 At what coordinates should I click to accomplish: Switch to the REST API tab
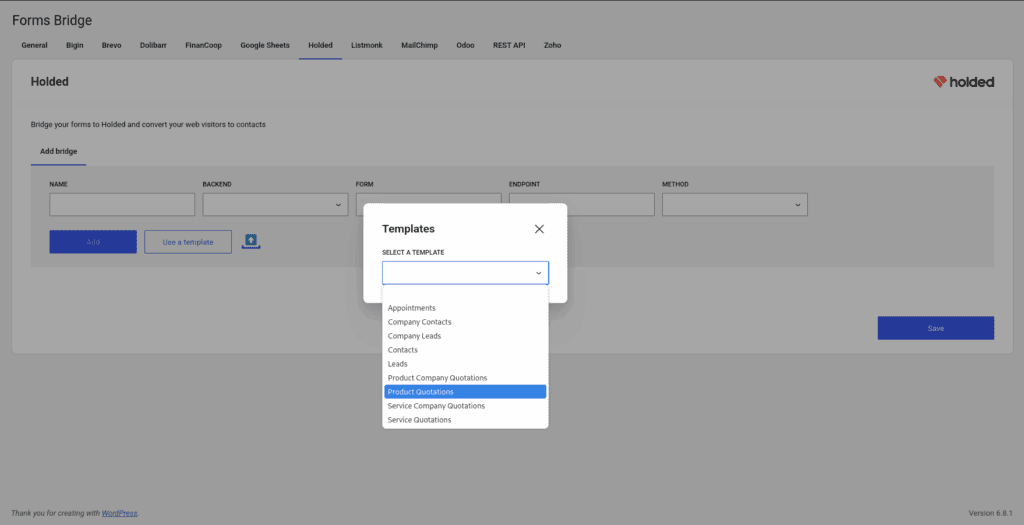509,45
